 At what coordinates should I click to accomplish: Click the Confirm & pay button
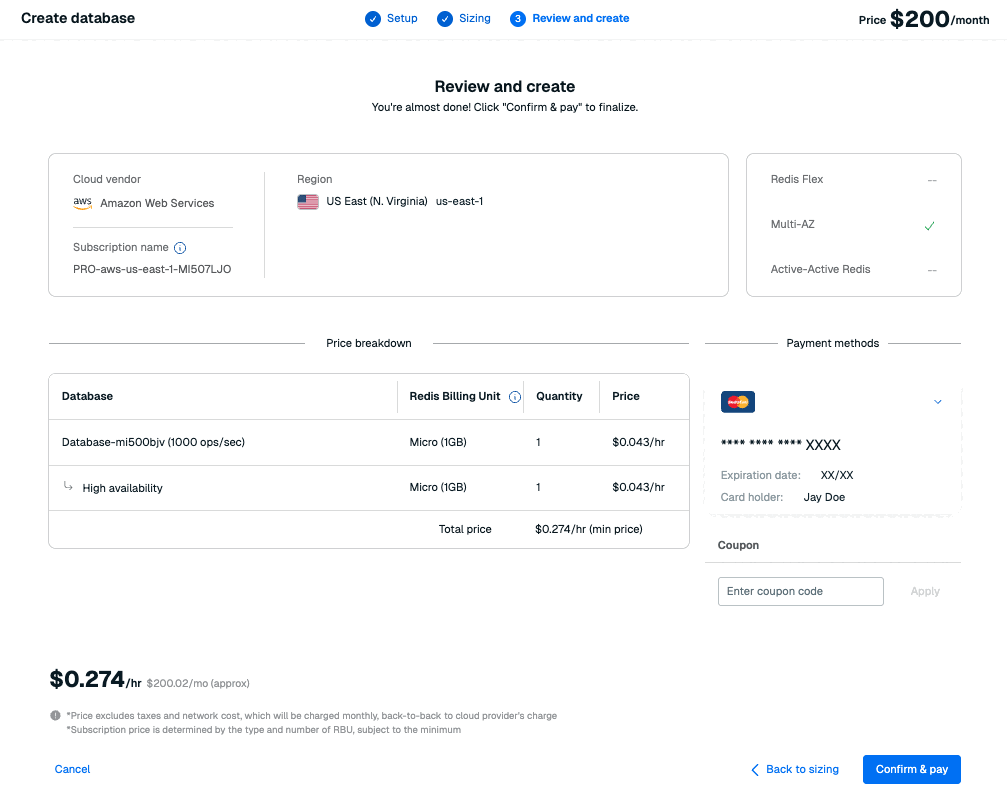point(911,769)
